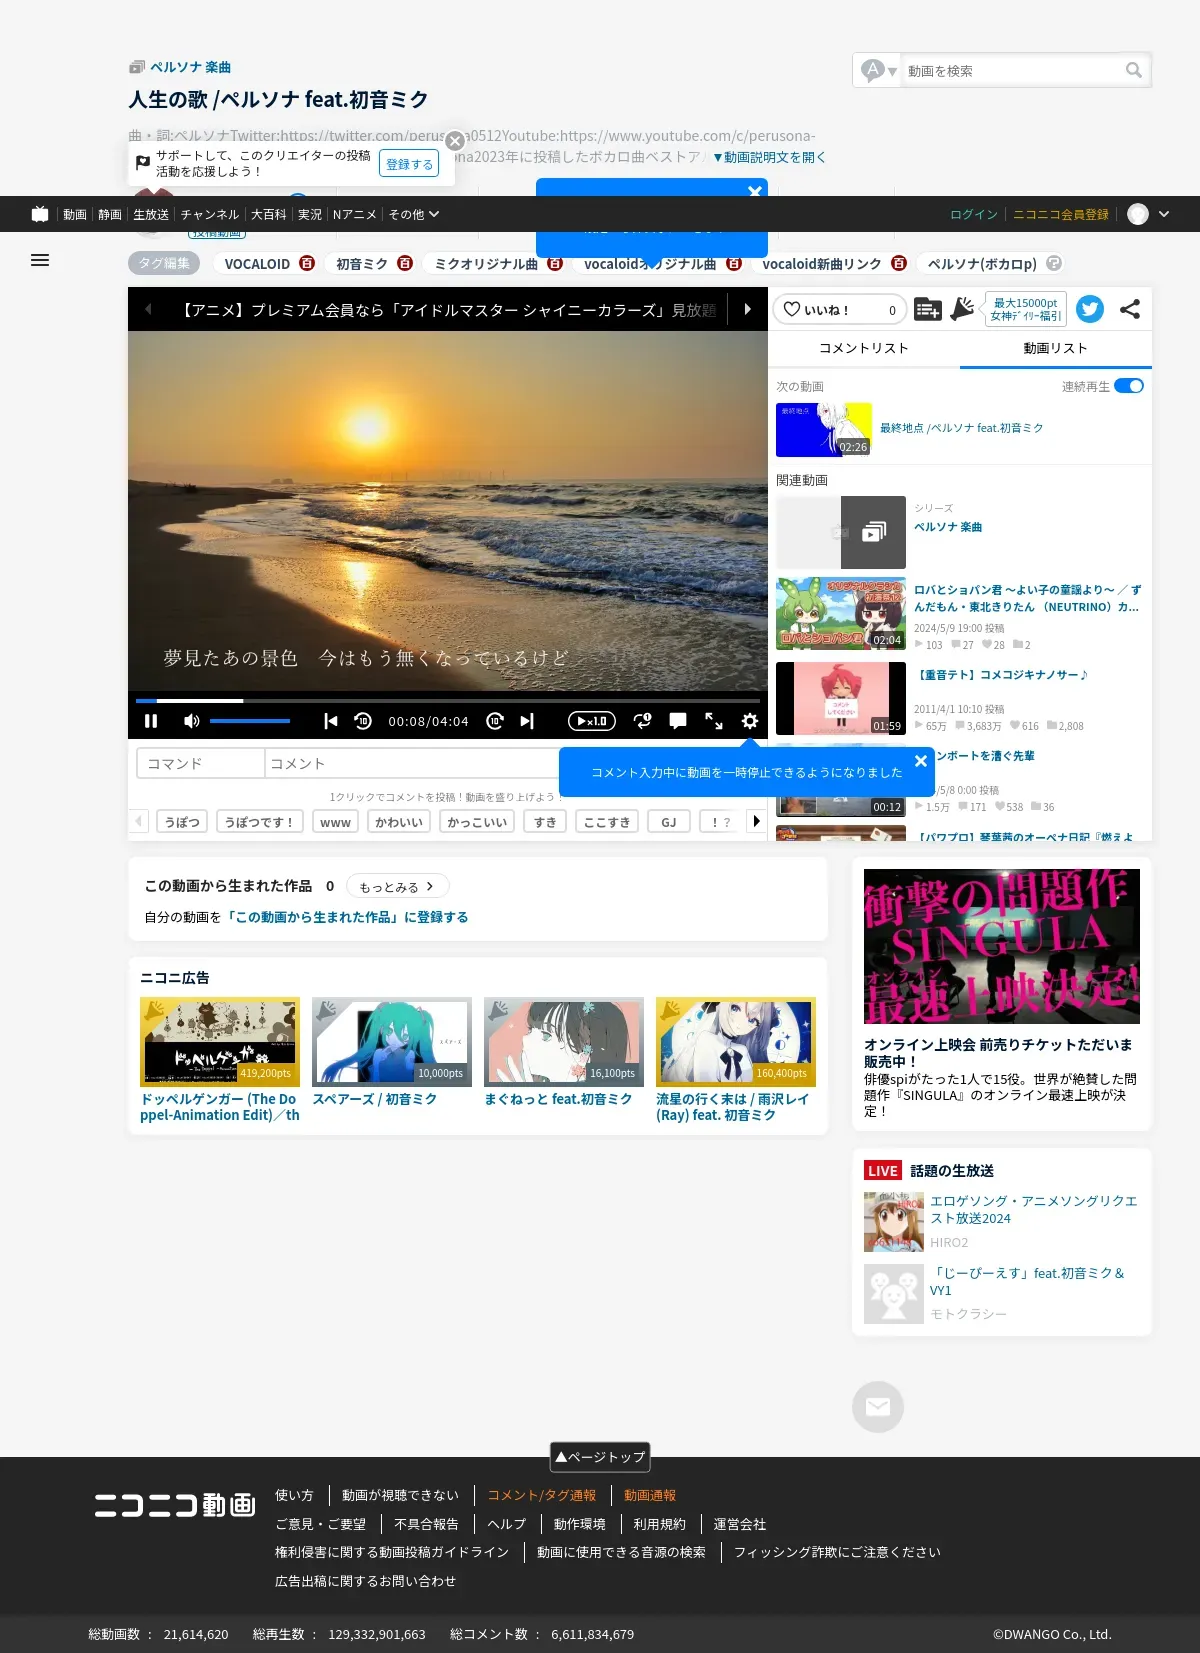Image resolution: width=1200 pixels, height=1653 pixels.
Task: Click the Nicoad megaphone icon
Action: (962, 309)
